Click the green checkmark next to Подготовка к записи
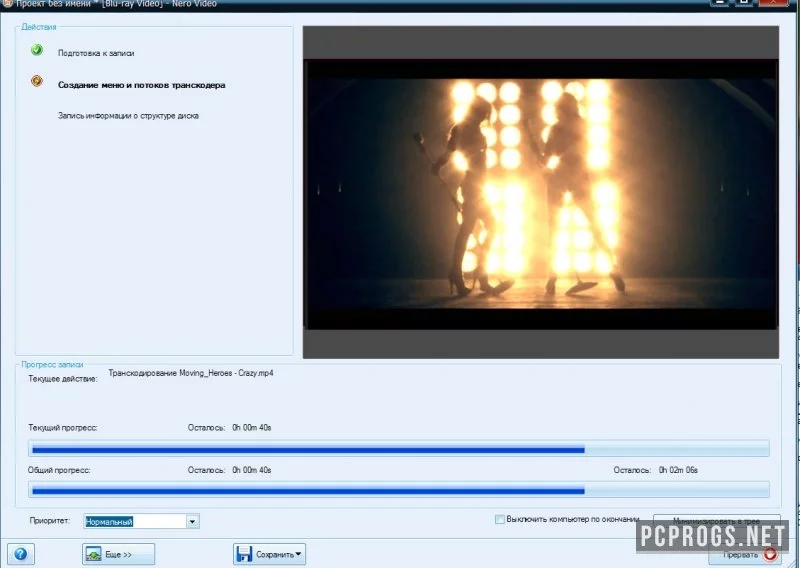Image resolution: width=800 pixels, height=568 pixels. [37, 50]
